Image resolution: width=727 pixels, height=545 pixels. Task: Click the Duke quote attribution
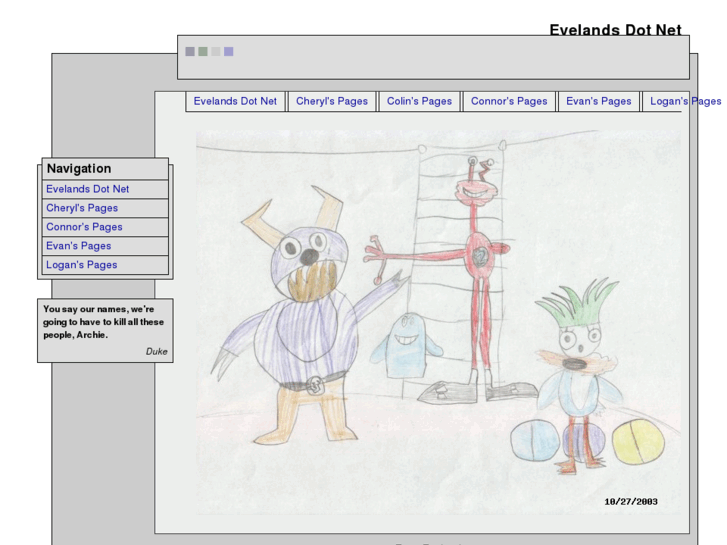[x=157, y=352]
